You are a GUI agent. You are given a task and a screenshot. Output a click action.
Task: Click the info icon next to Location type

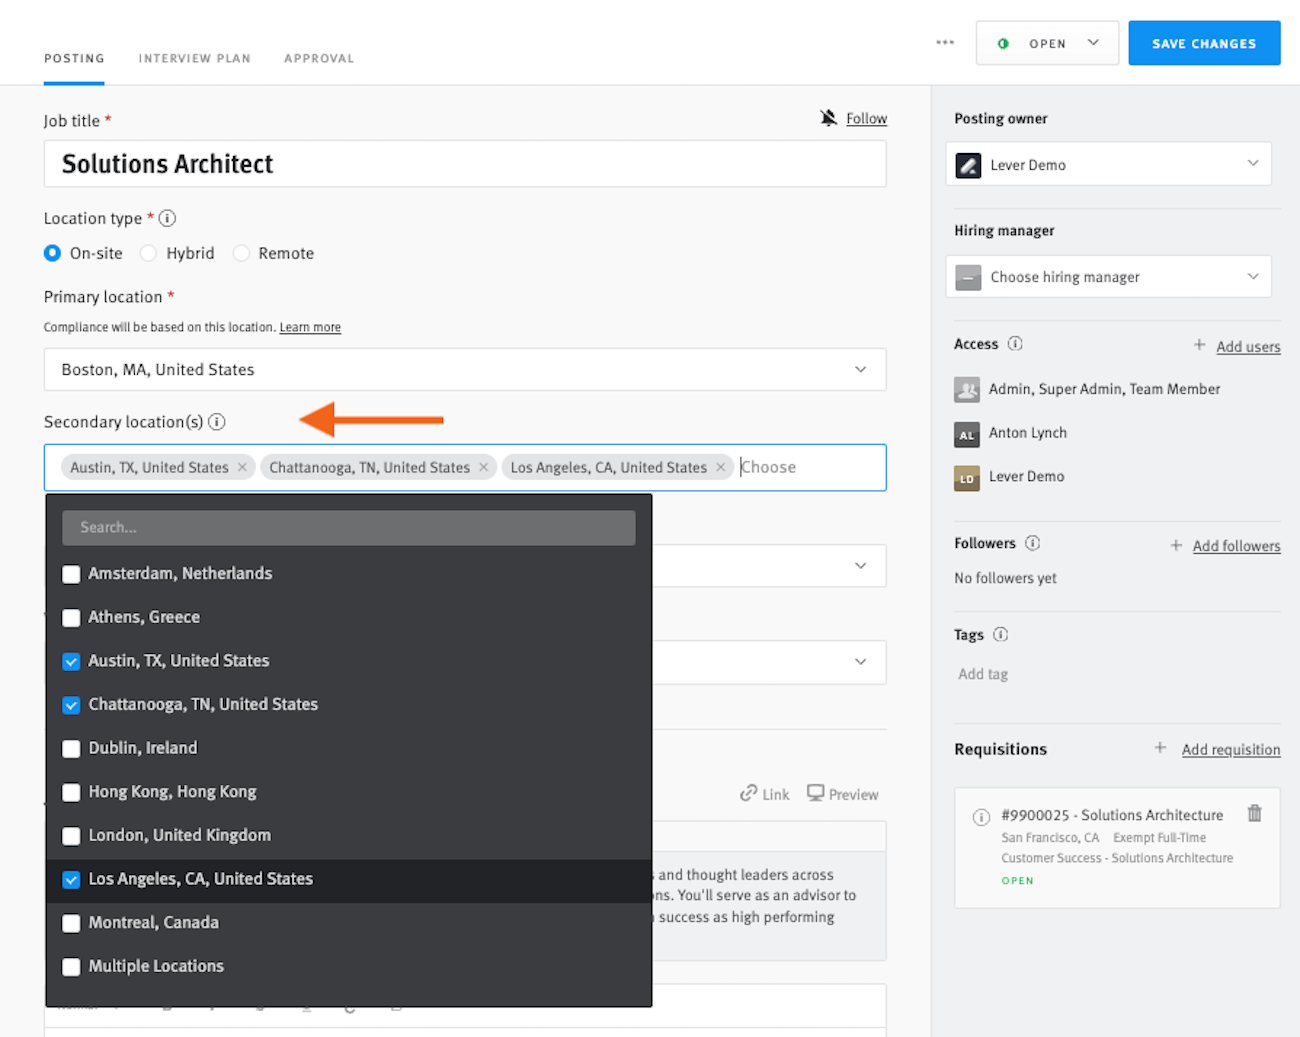coord(167,218)
